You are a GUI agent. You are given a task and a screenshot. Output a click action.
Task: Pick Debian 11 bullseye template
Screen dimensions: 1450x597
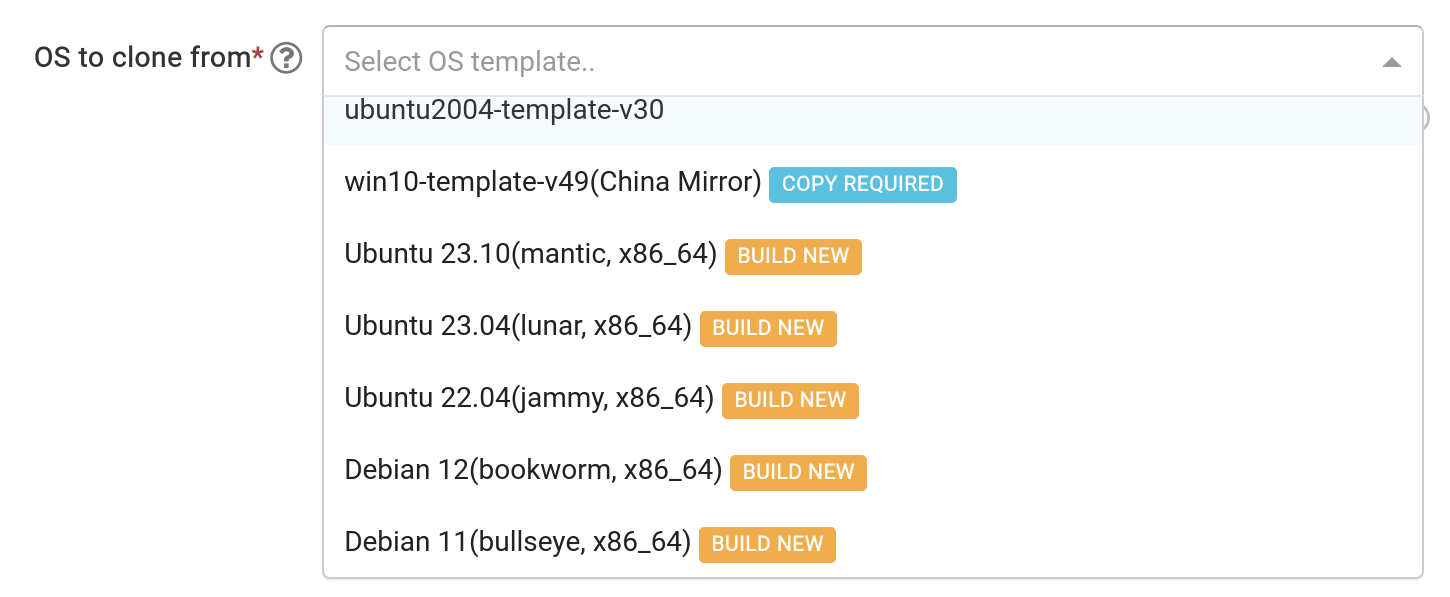(518, 544)
